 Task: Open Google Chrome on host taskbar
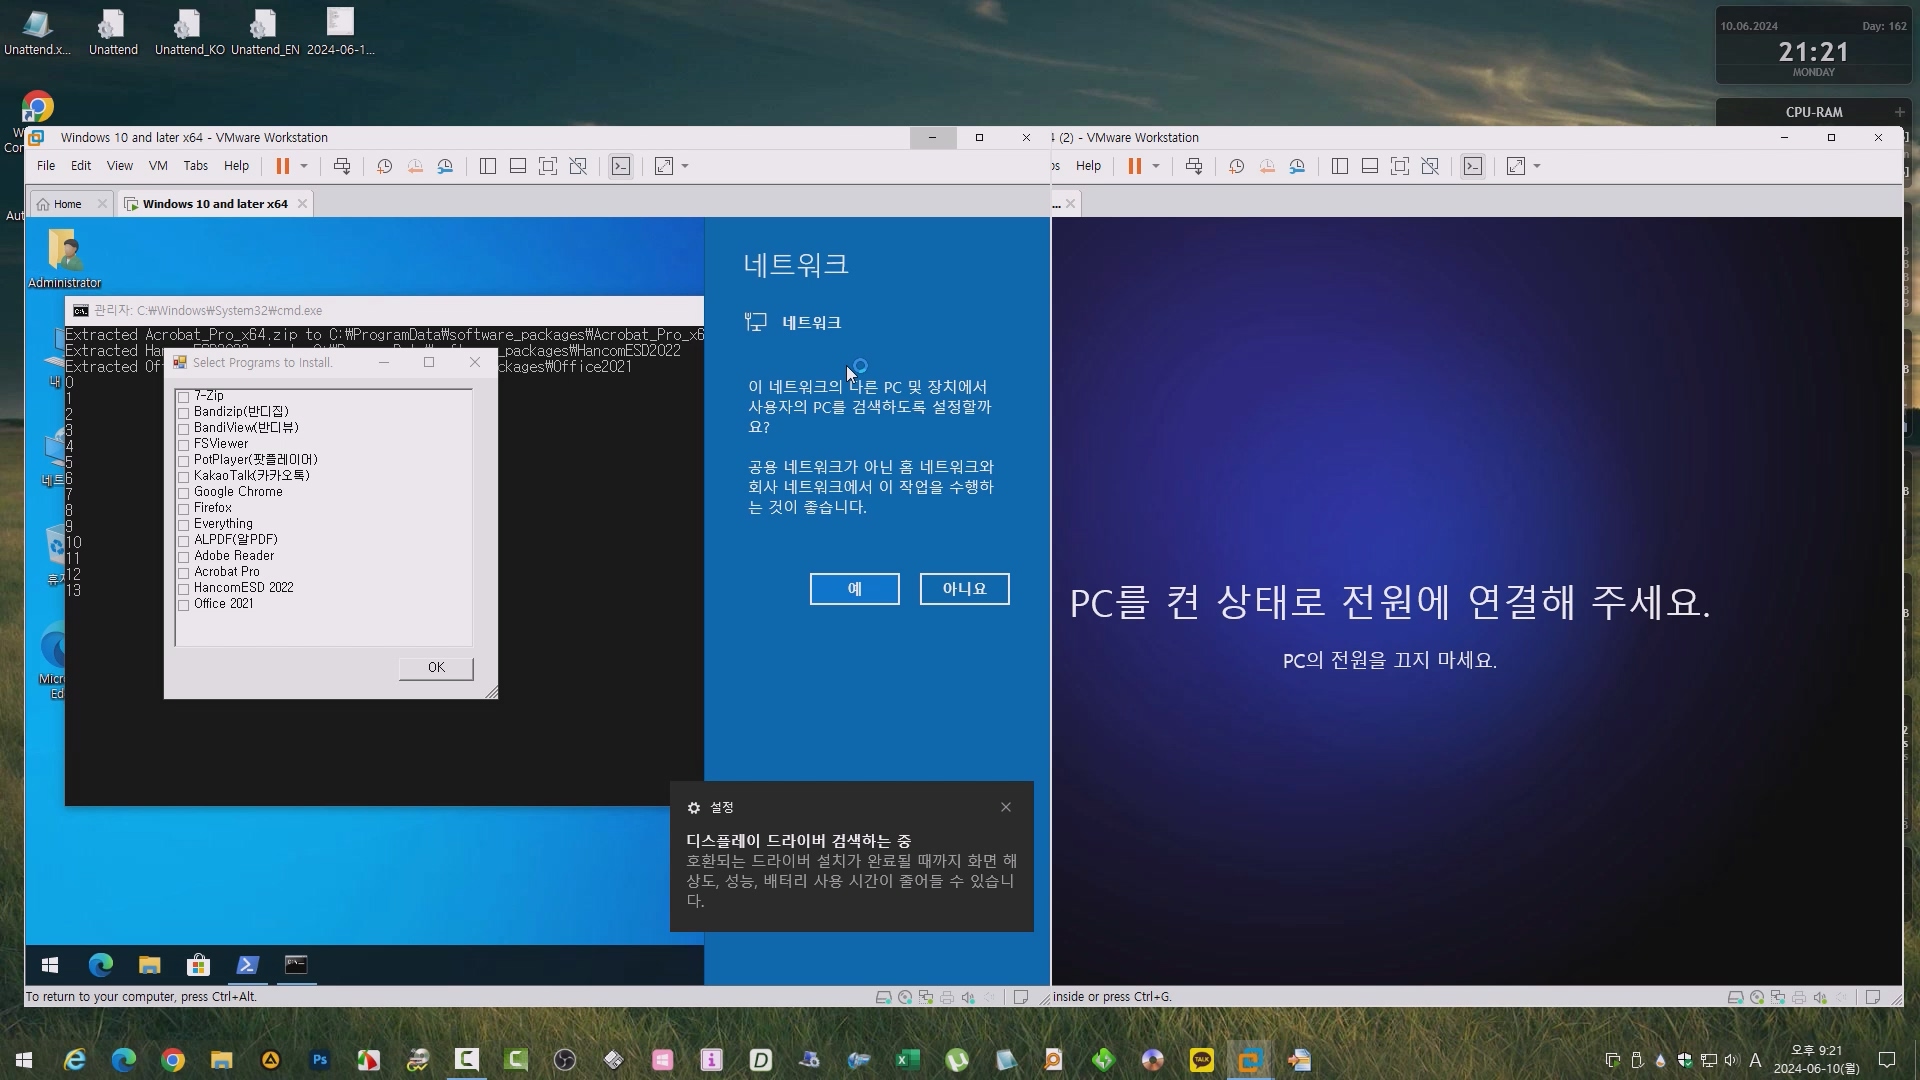point(173,1060)
